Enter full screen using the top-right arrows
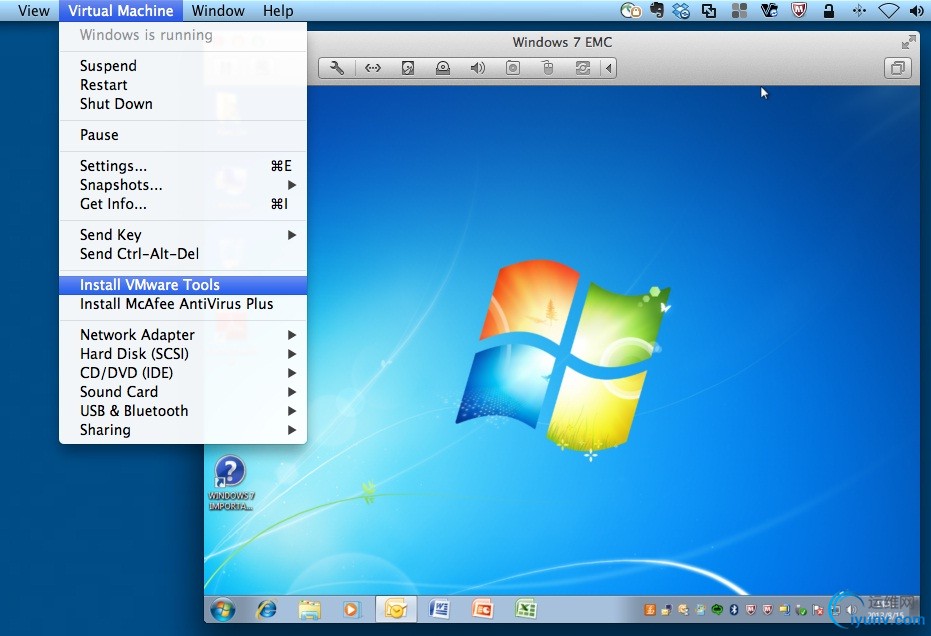The image size is (931, 636). point(908,42)
